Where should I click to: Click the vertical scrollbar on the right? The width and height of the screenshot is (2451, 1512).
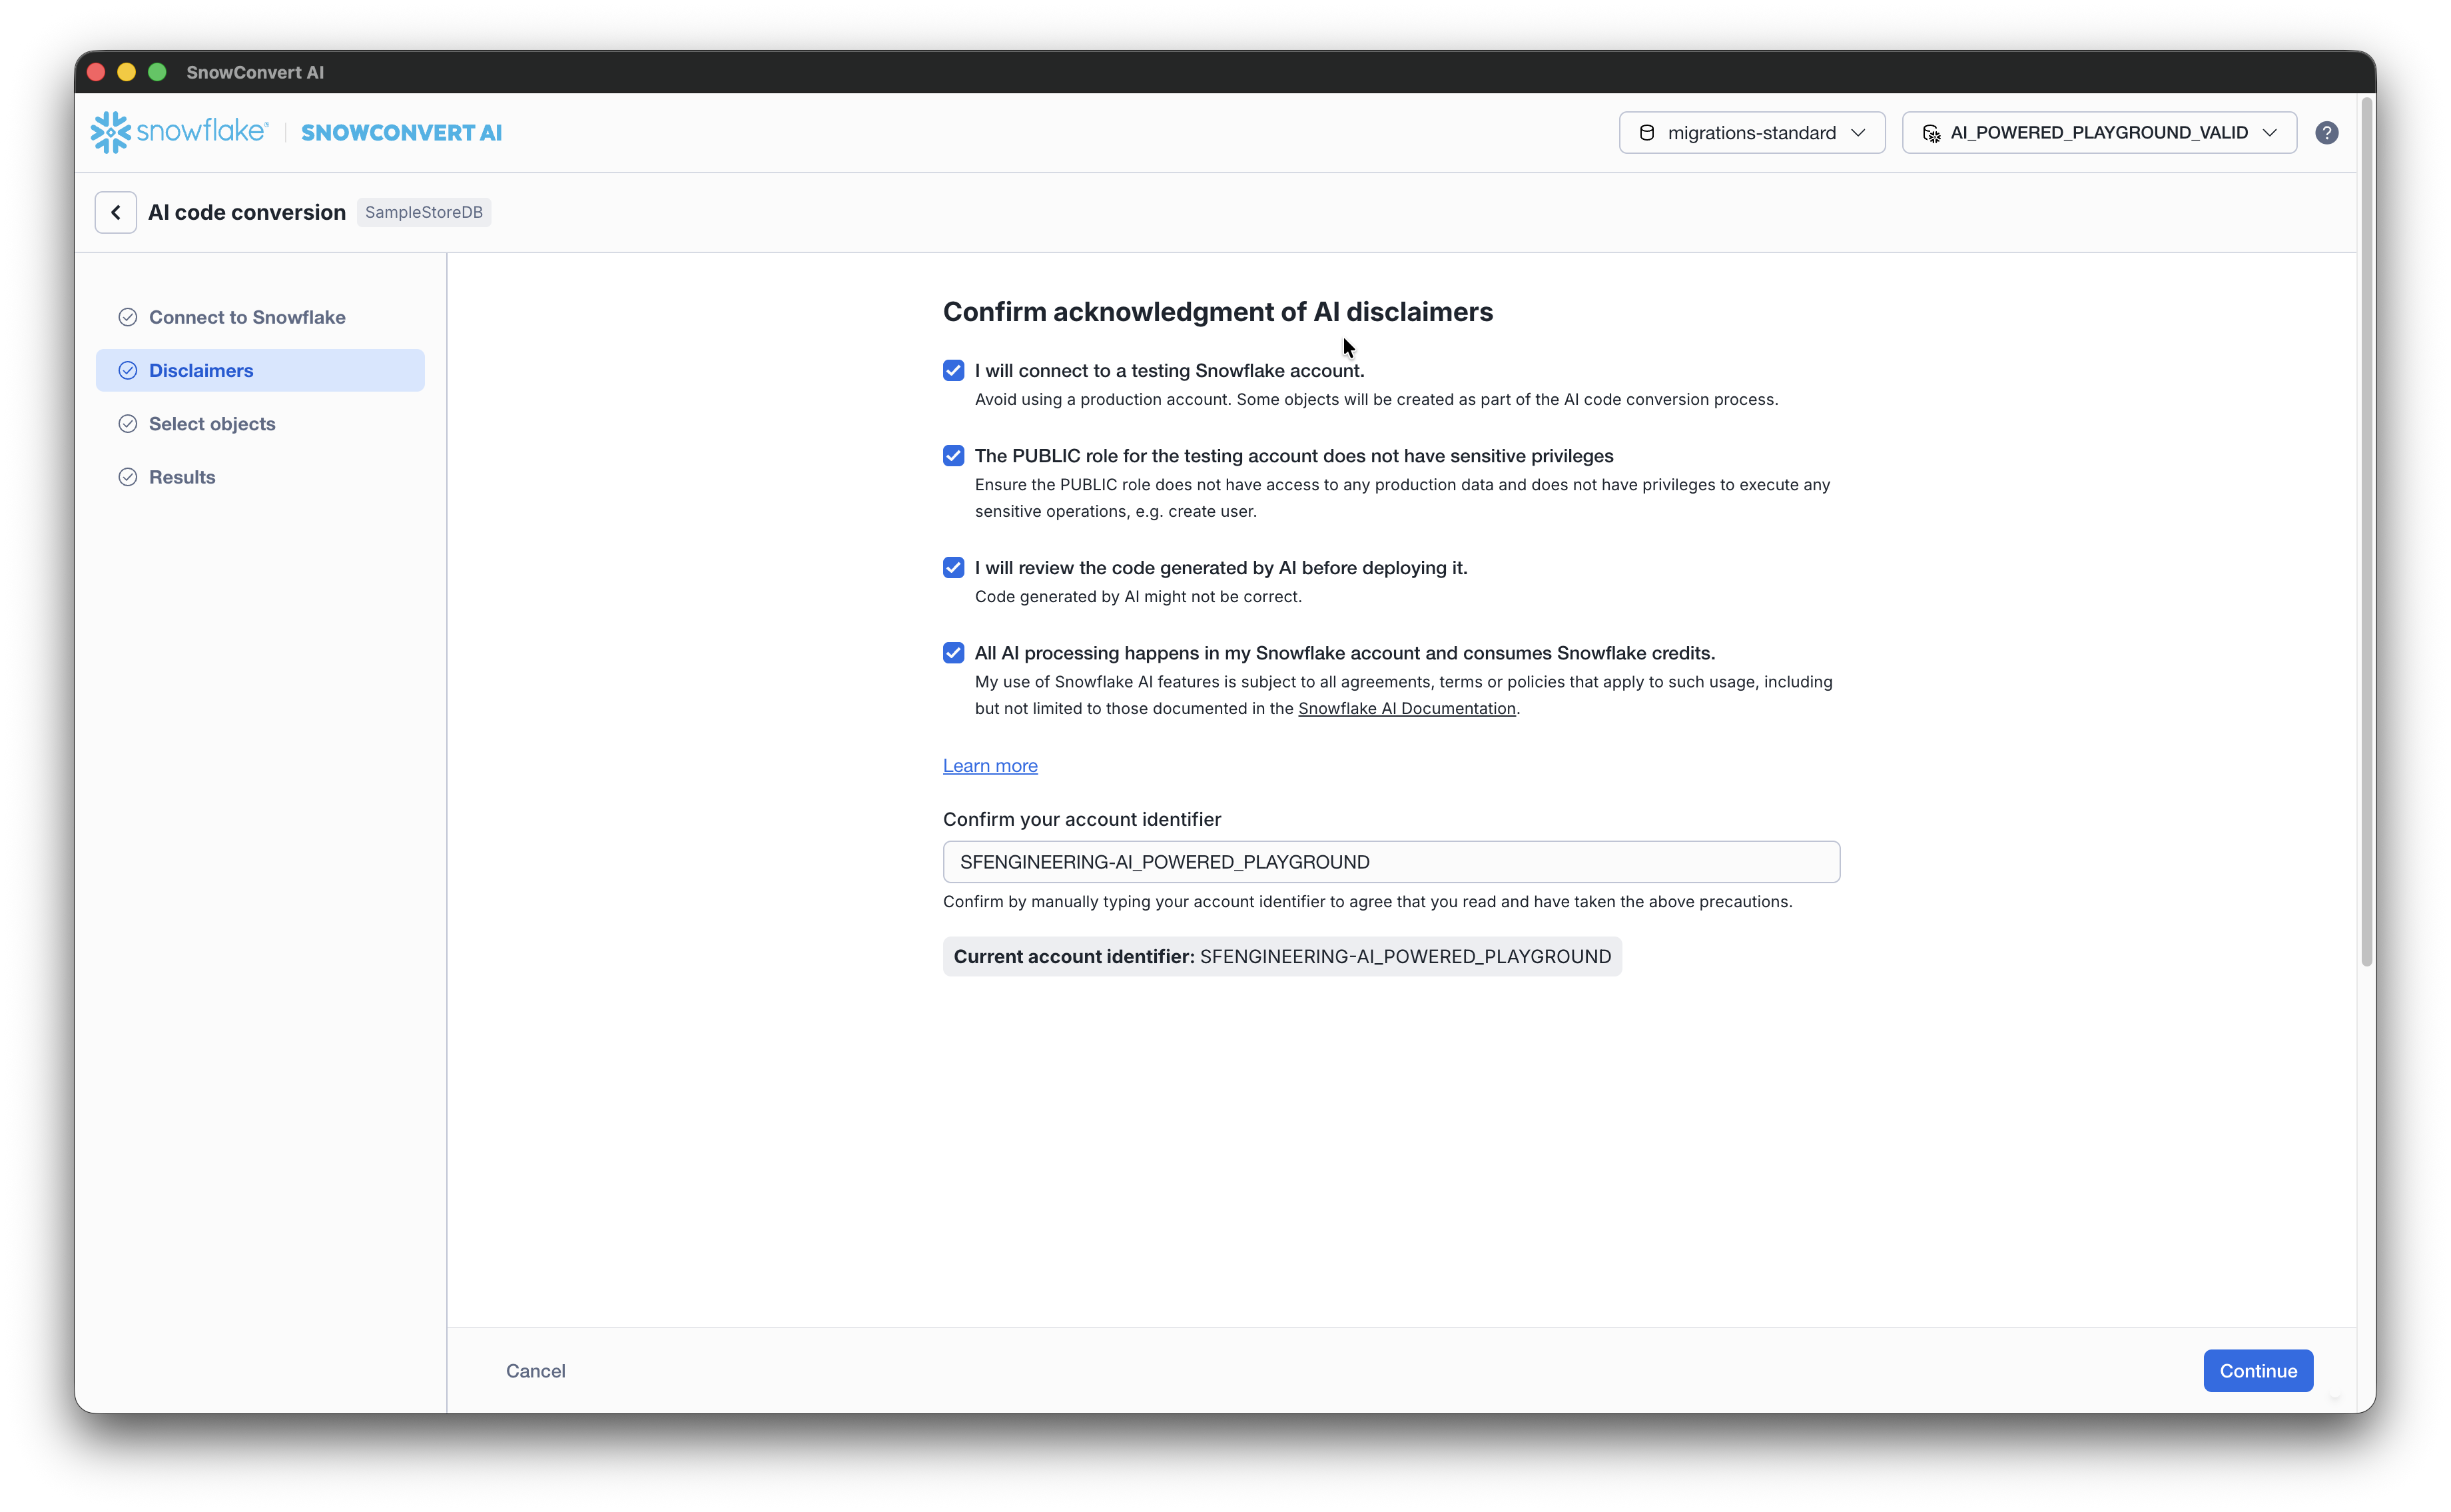2366,530
